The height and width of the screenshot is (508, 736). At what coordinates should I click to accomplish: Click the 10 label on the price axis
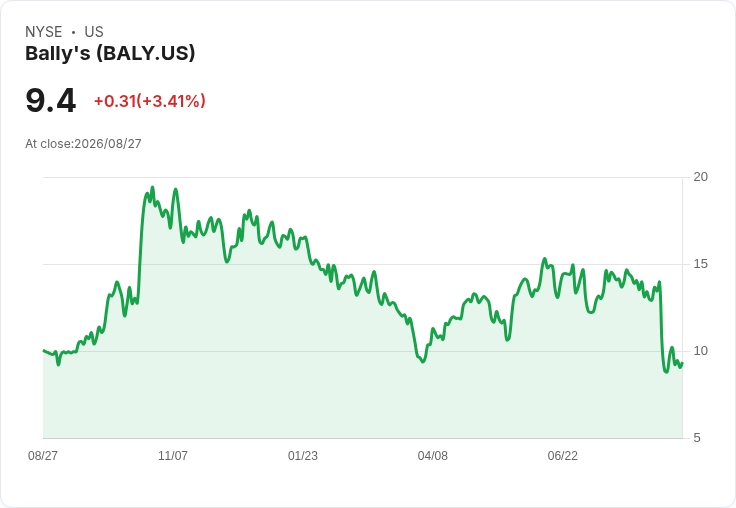coord(700,351)
